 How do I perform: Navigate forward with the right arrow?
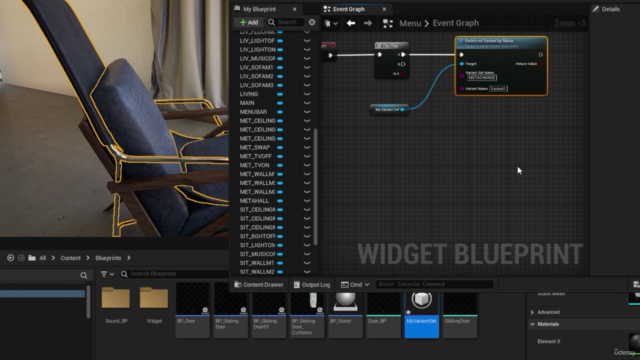pos(368,23)
